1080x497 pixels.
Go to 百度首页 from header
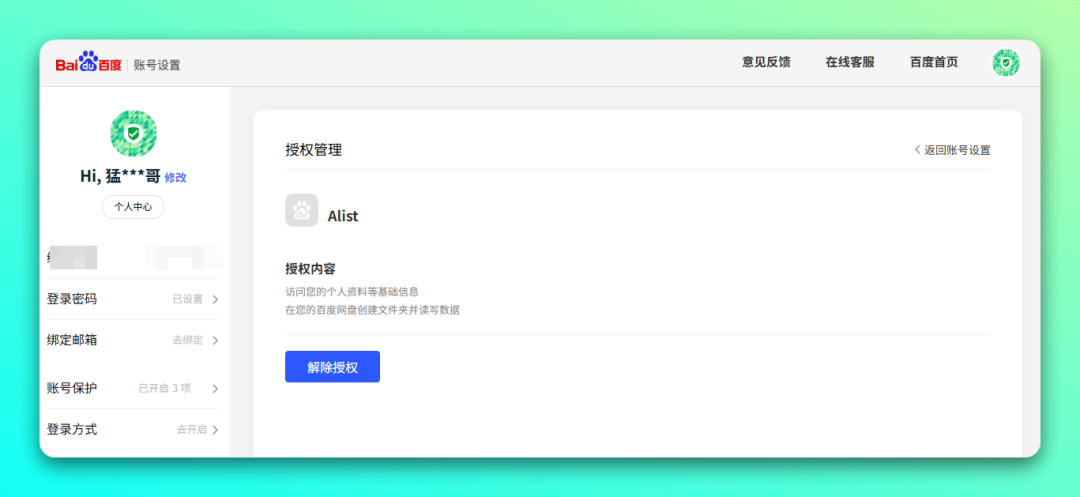pyautogui.click(x=934, y=63)
